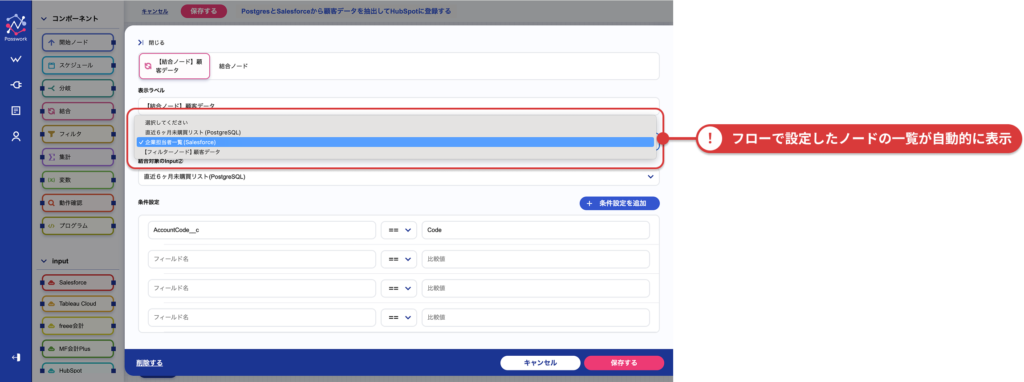Choose 直近6ヶ月未購買リスト (PostgreSQL) option
The width and height of the screenshot is (1024, 382).
(193, 132)
